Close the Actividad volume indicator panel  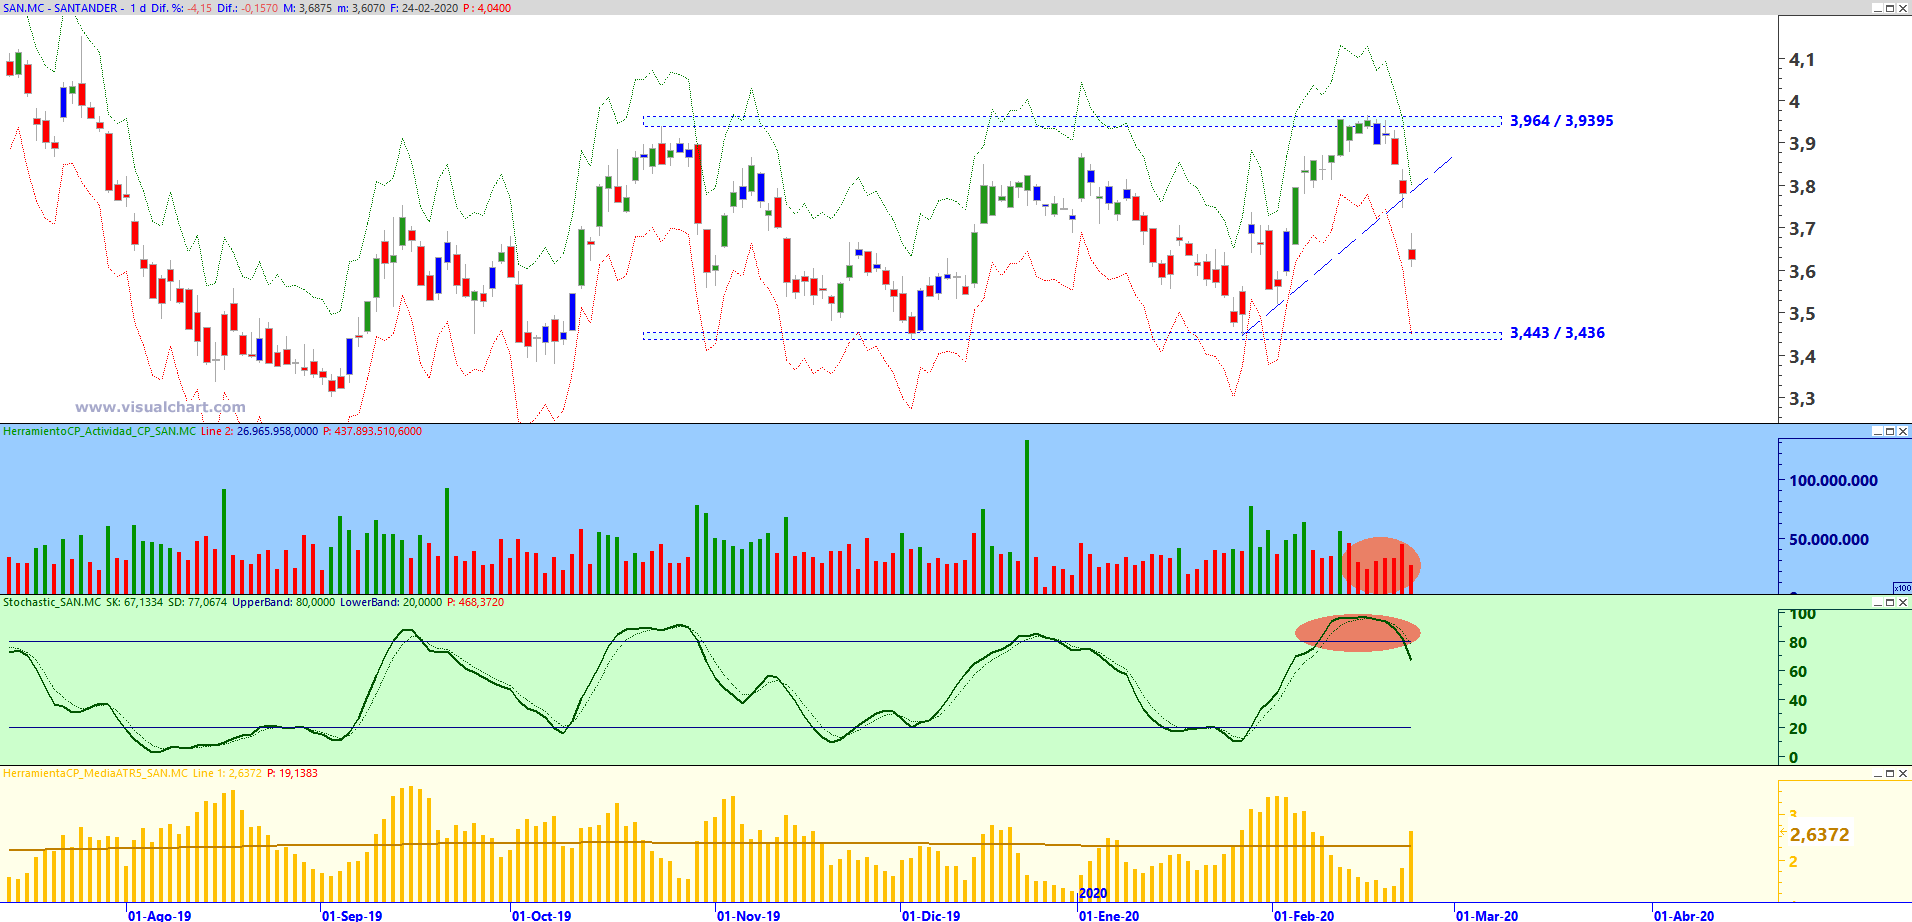point(1903,431)
